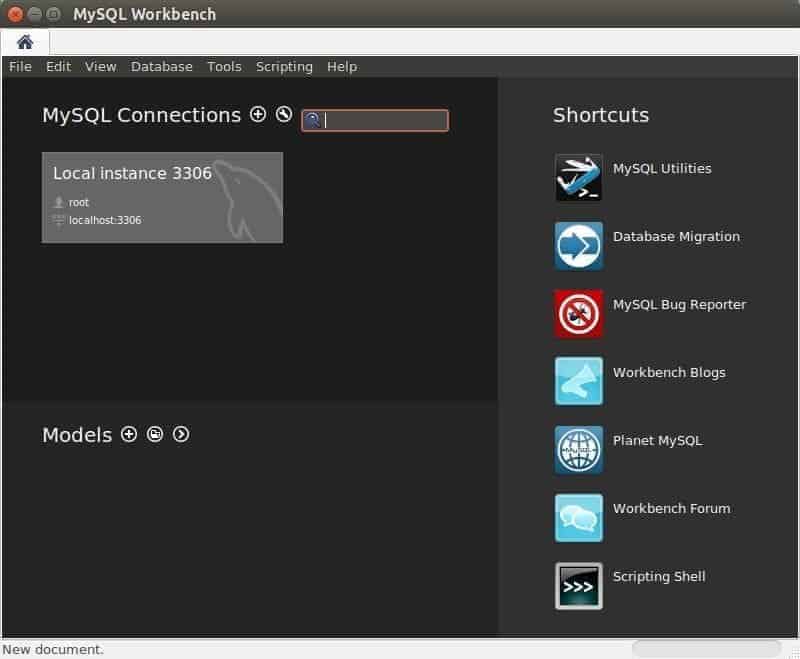Click the Workbench Blogs label
Image resolution: width=800 pixels, height=659 pixels.
669,373
